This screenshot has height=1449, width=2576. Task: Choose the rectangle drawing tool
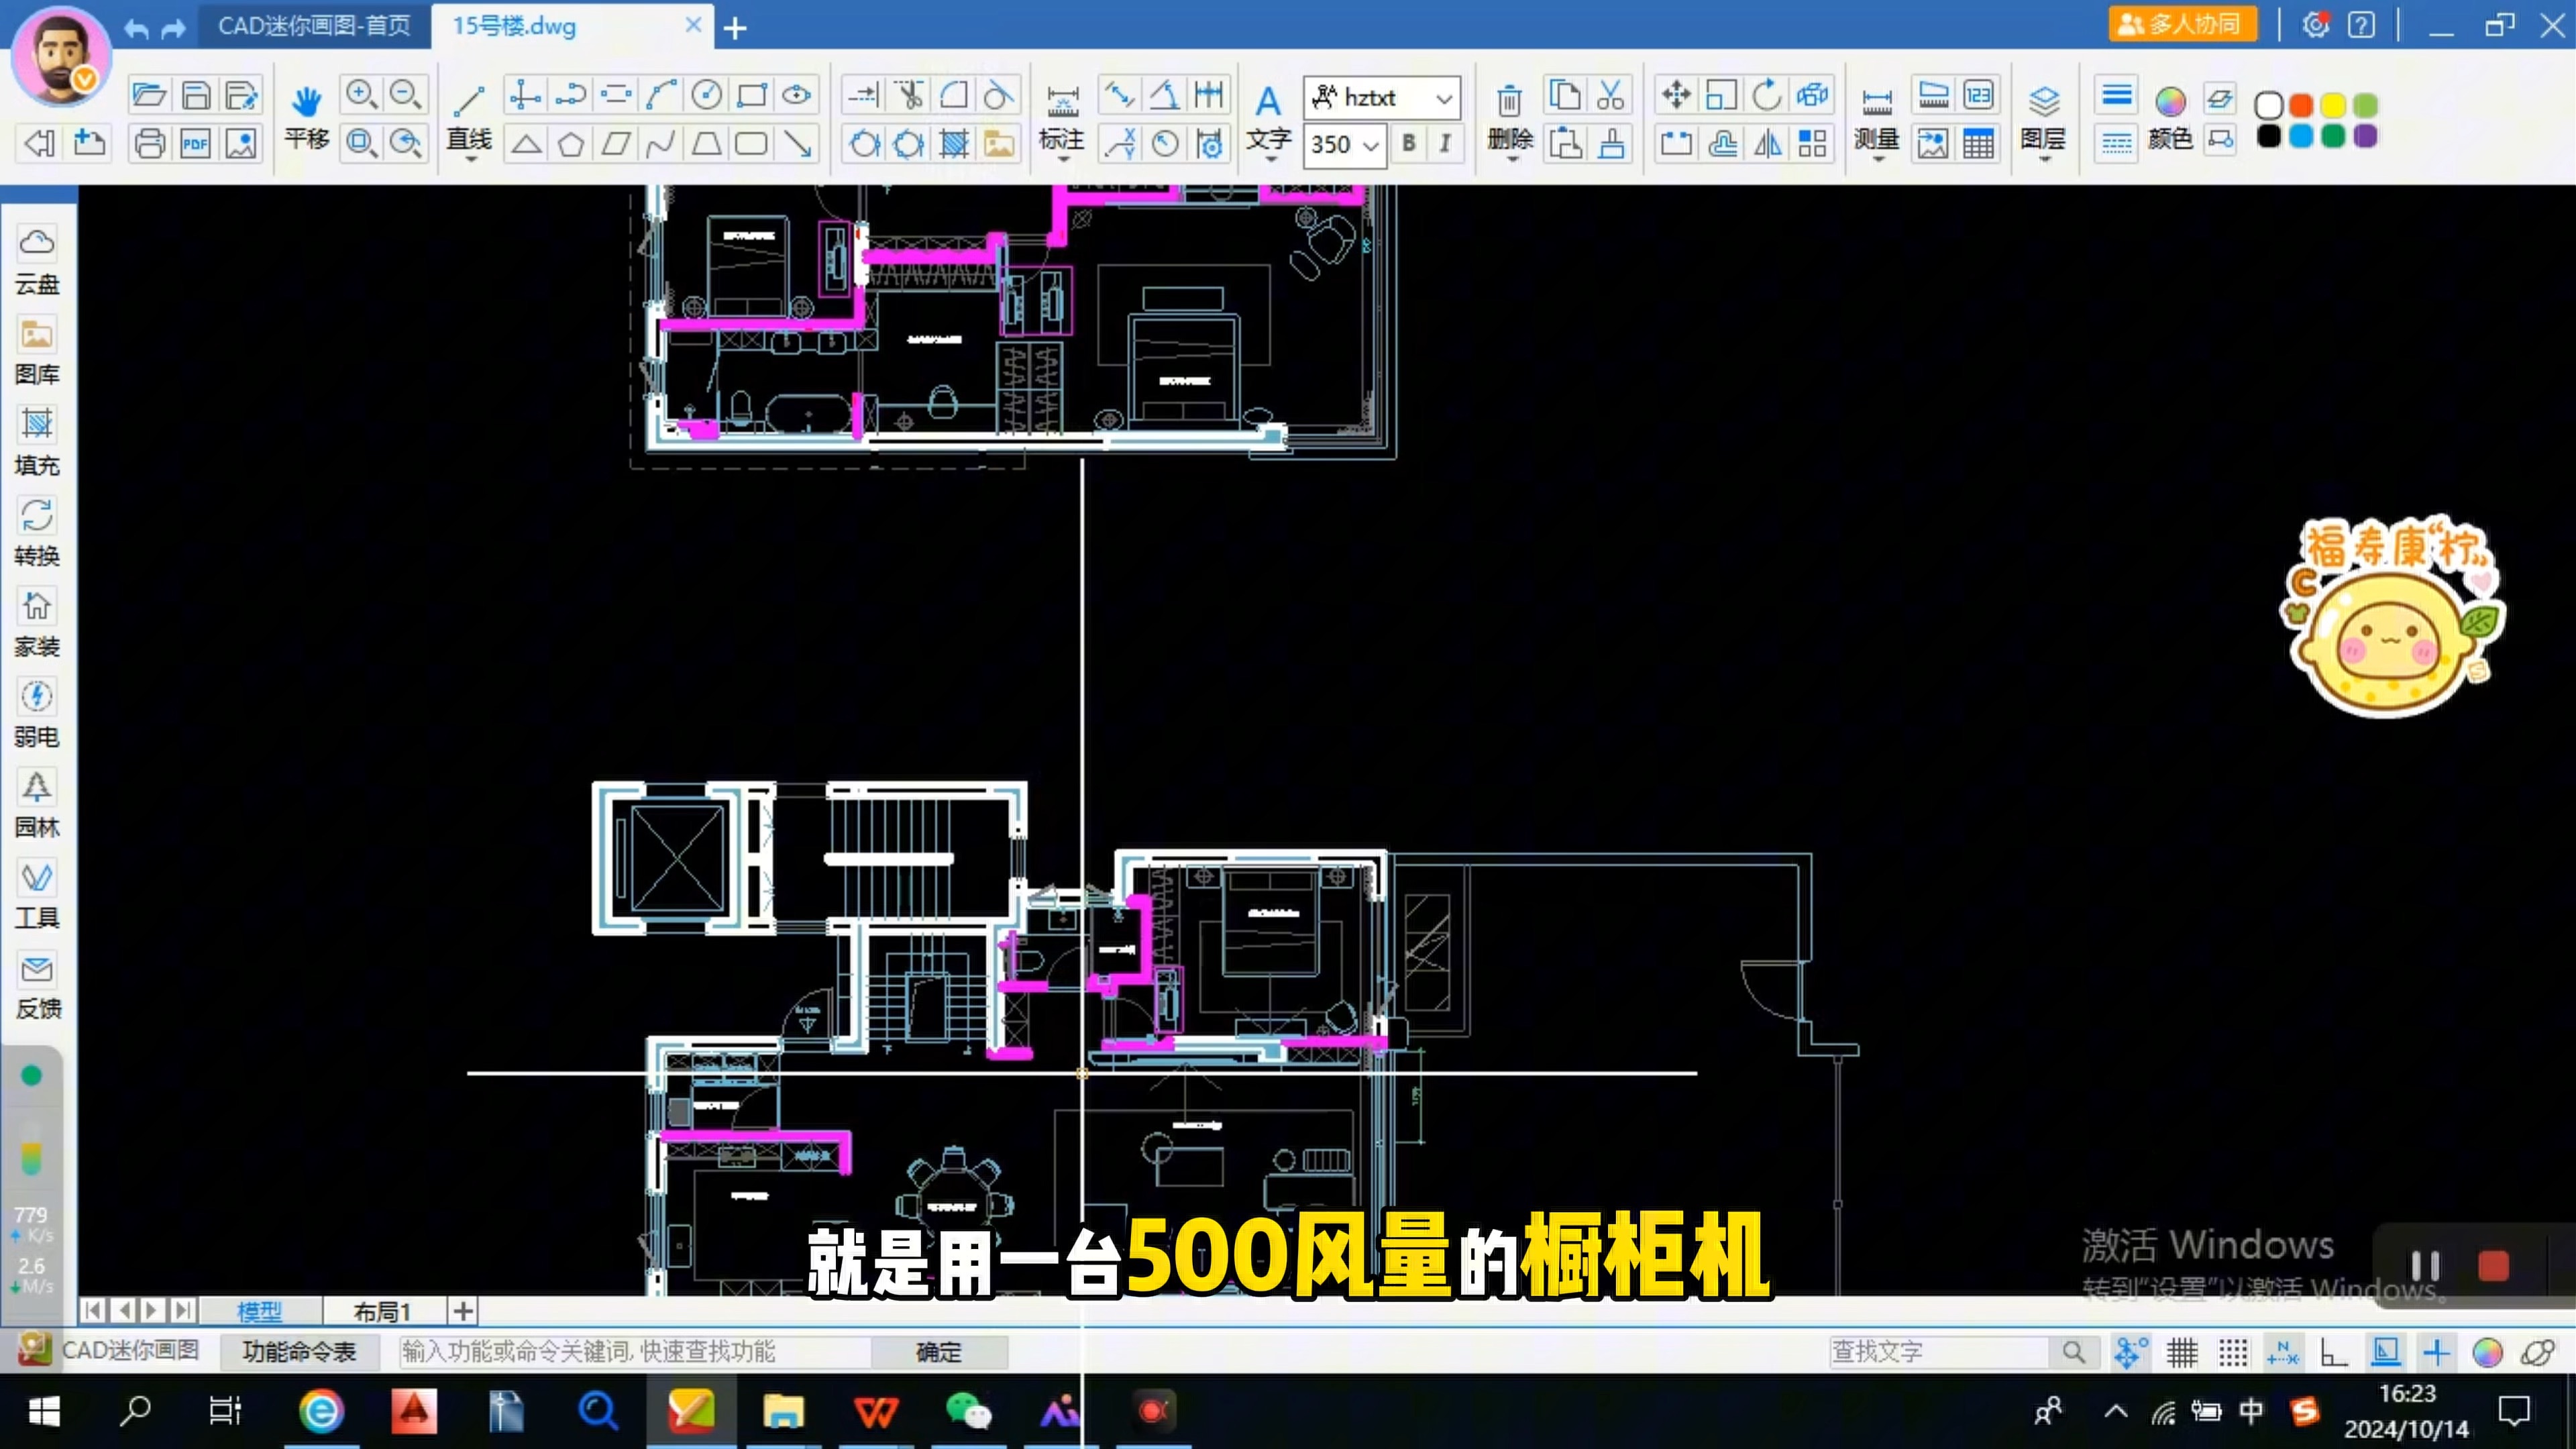[x=751, y=95]
